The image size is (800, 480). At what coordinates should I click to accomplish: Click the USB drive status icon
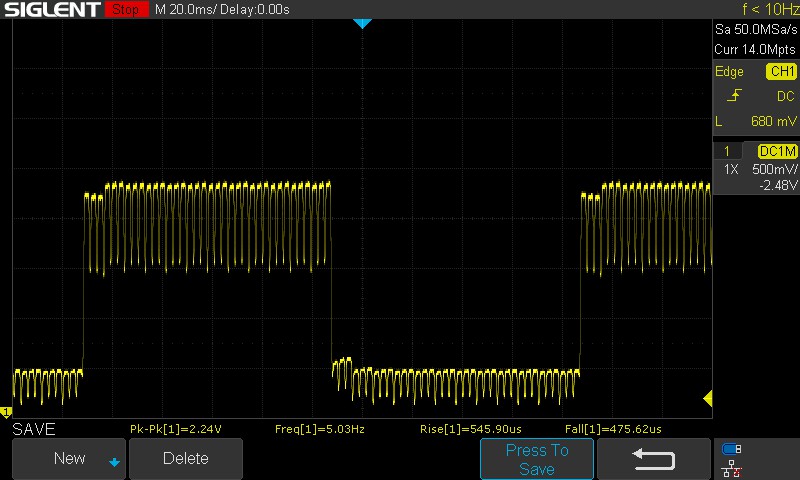click(732, 449)
